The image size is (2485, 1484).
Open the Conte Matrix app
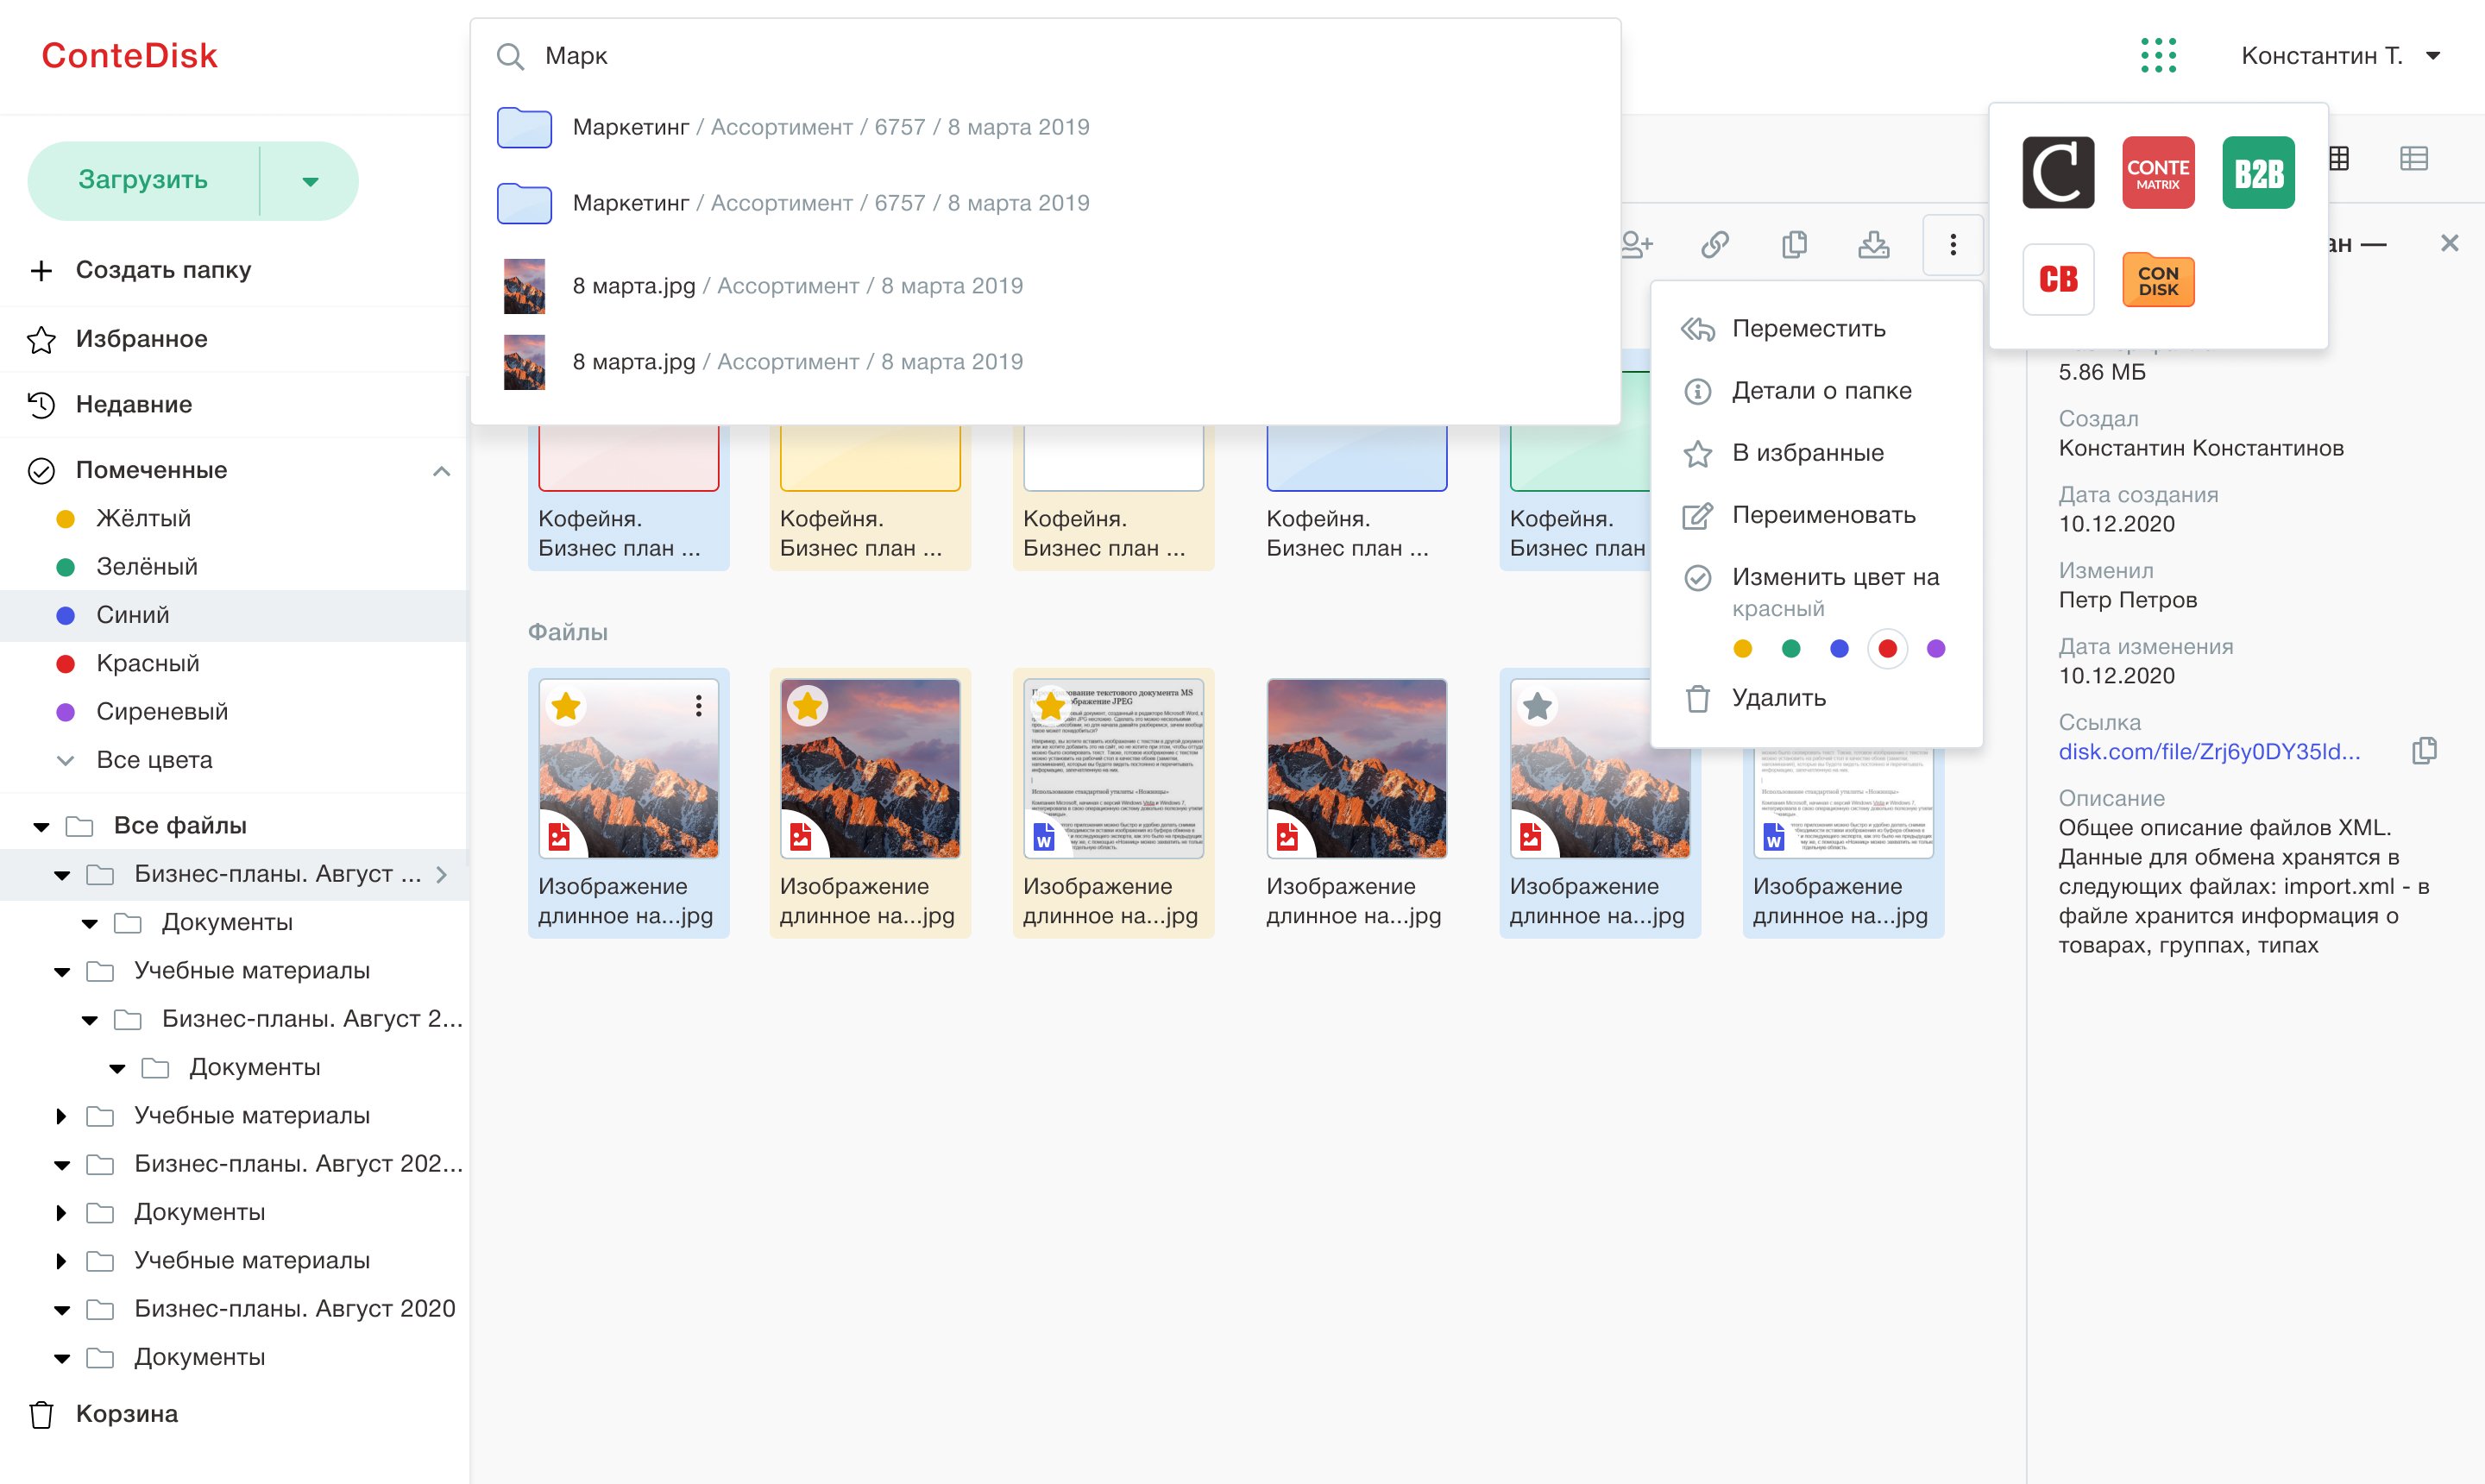coord(2157,173)
